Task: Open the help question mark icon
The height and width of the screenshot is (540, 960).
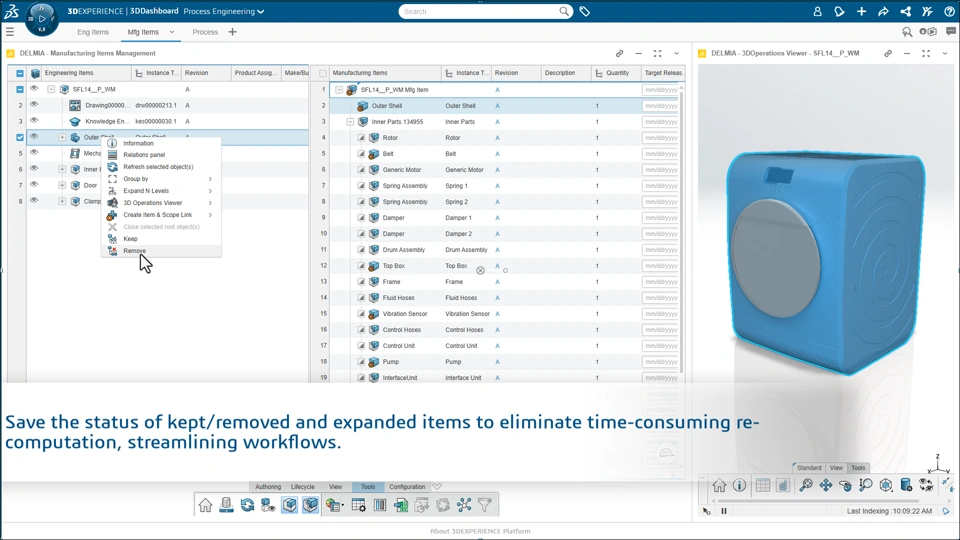Action: coord(950,12)
